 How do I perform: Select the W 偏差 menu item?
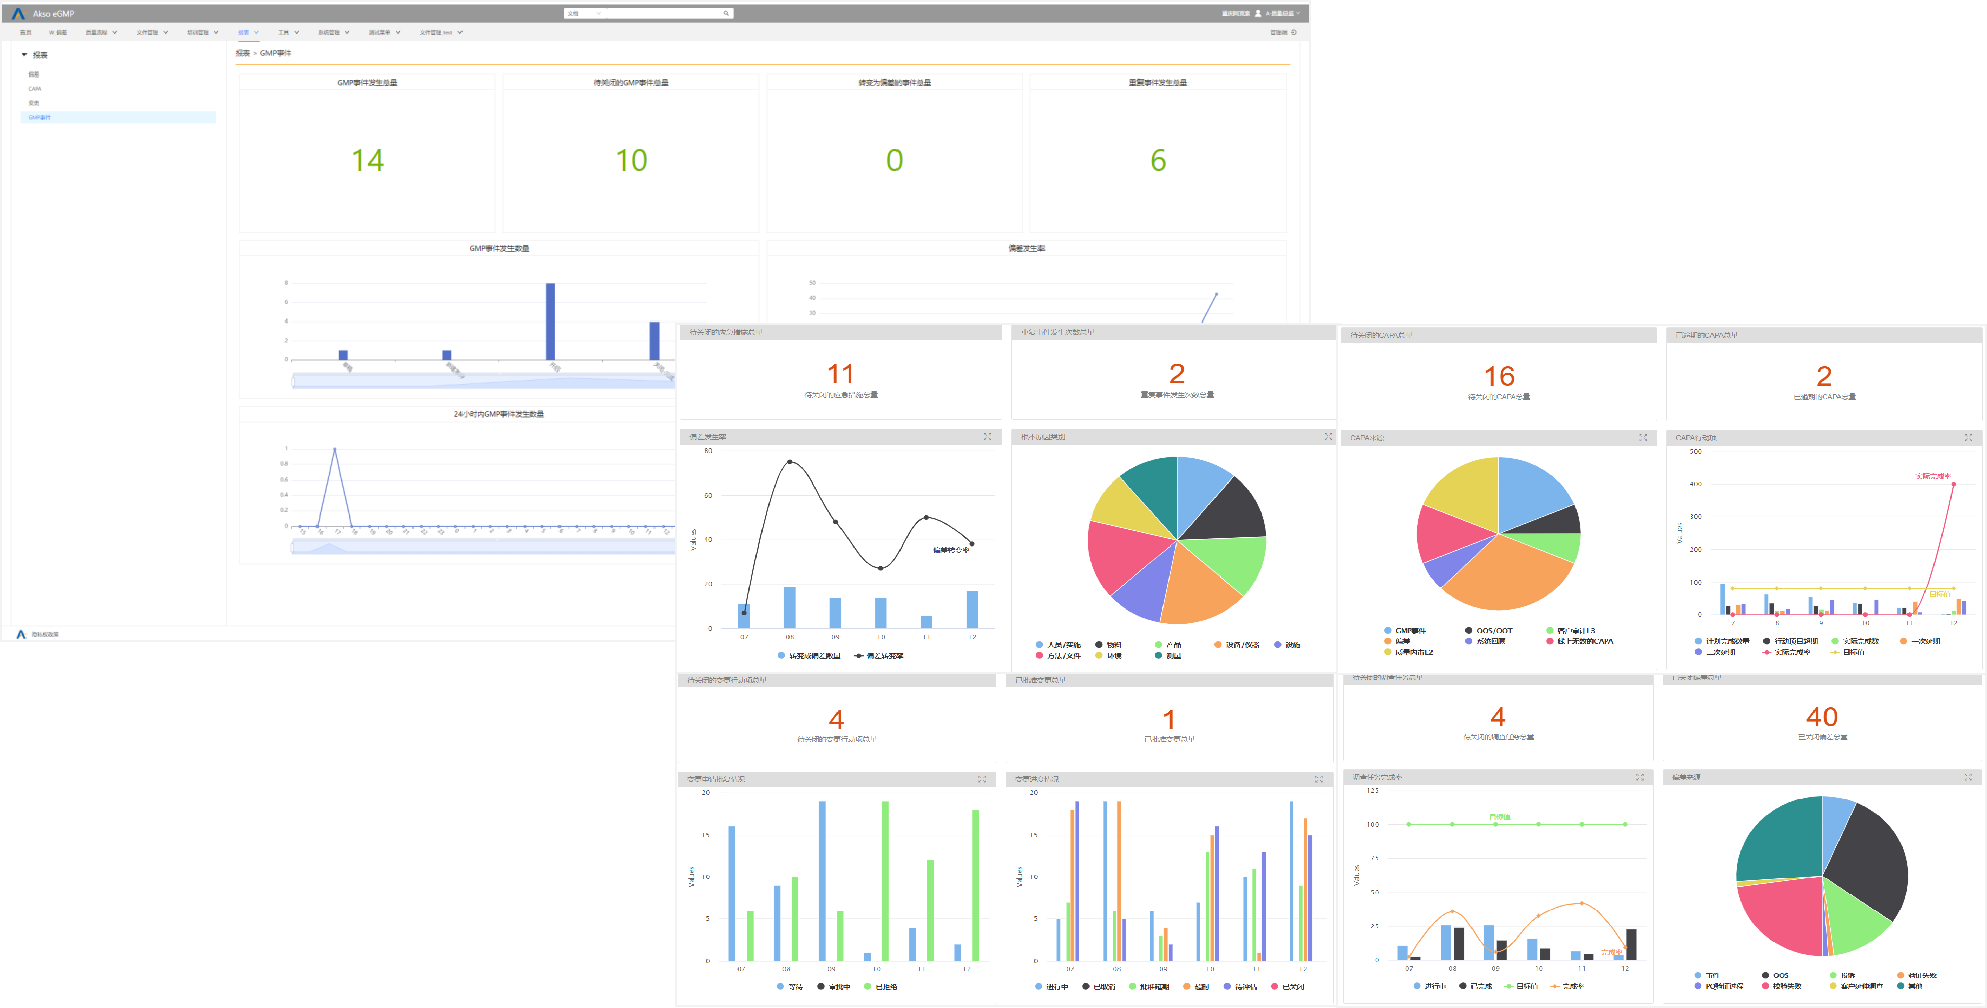coord(58,32)
